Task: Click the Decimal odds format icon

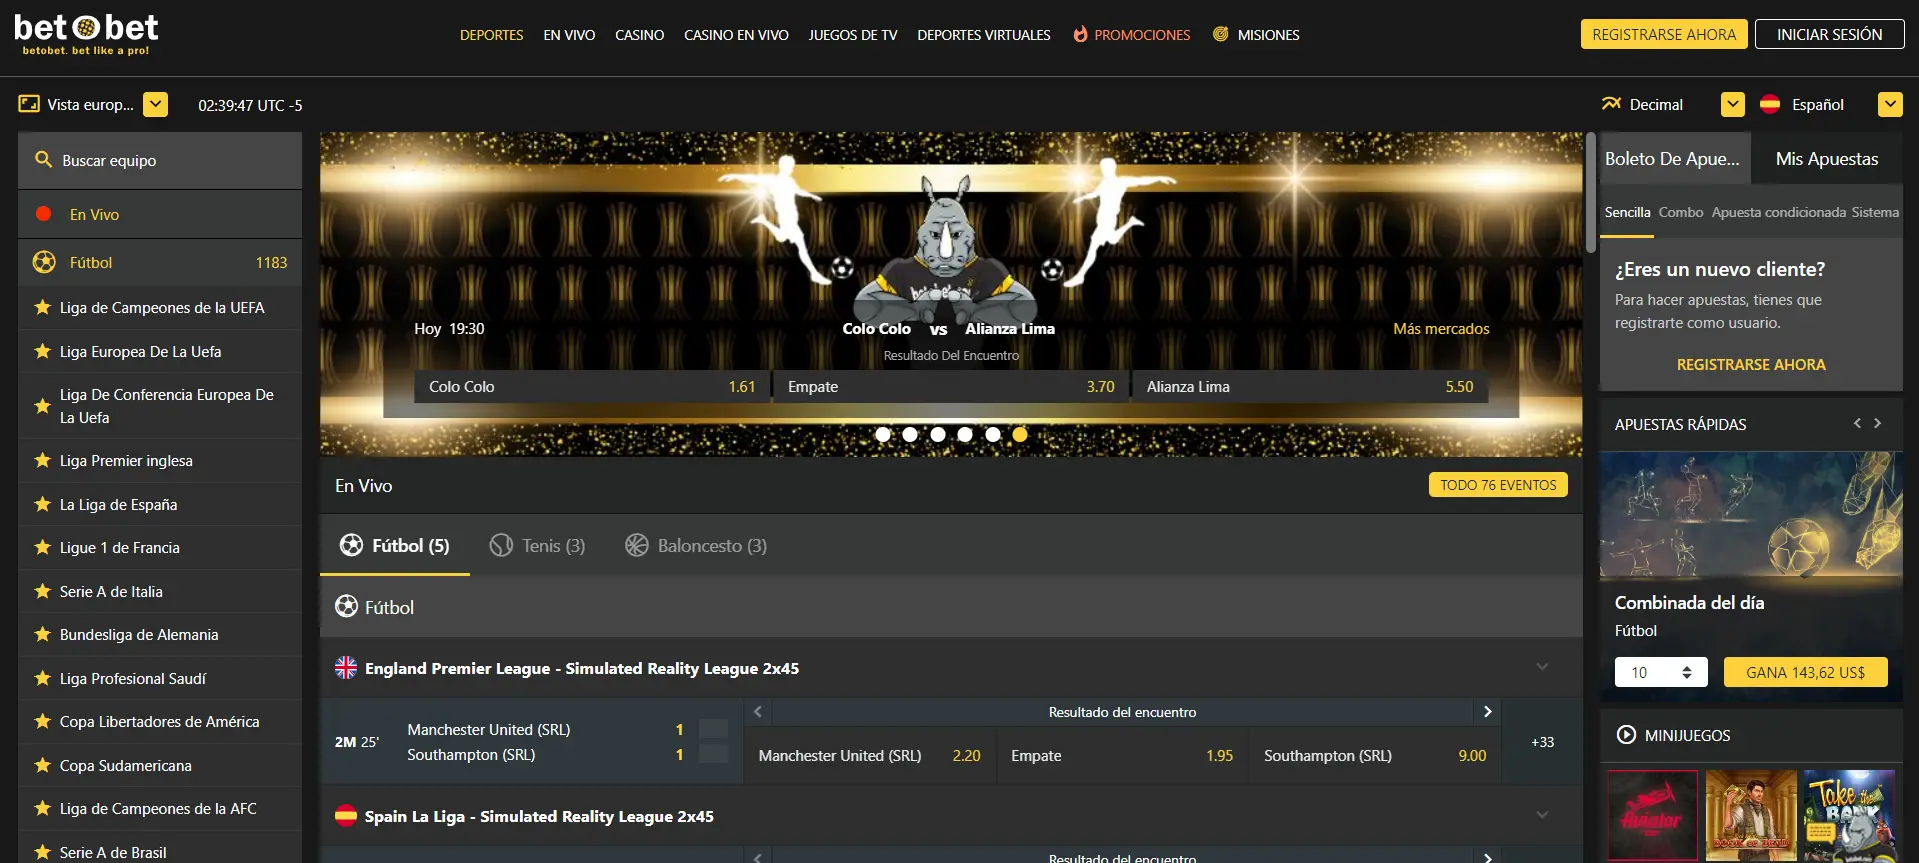Action: 1611,104
